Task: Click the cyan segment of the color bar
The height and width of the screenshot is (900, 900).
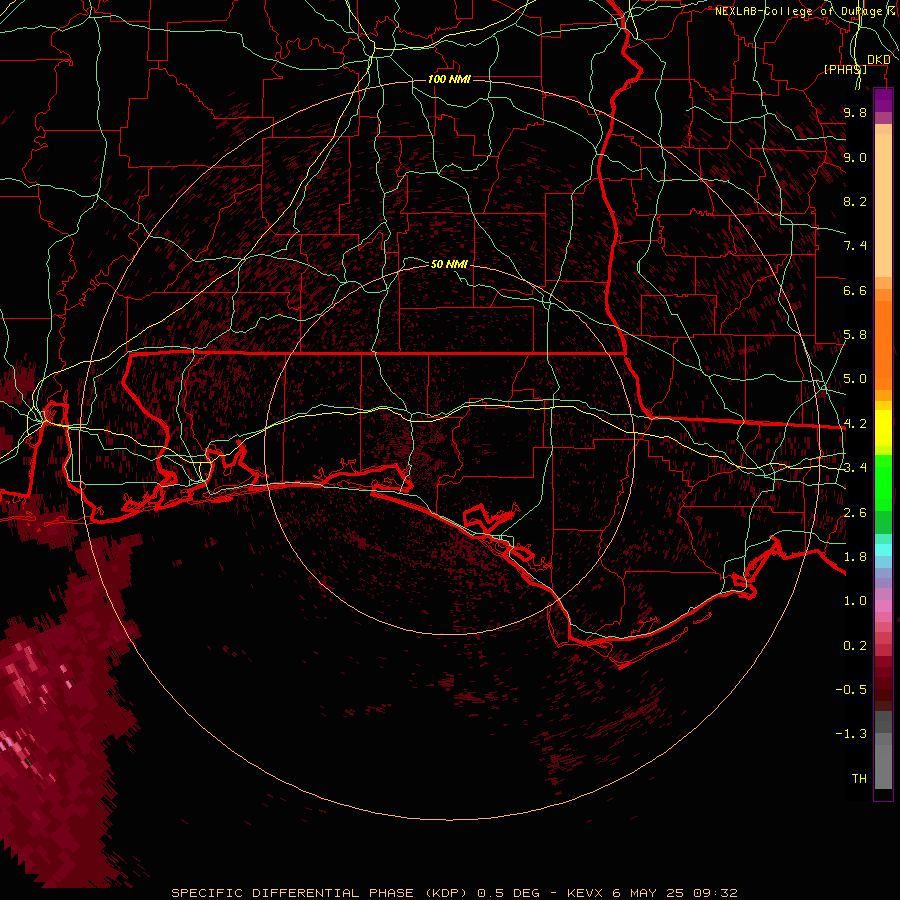Action: (883, 550)
